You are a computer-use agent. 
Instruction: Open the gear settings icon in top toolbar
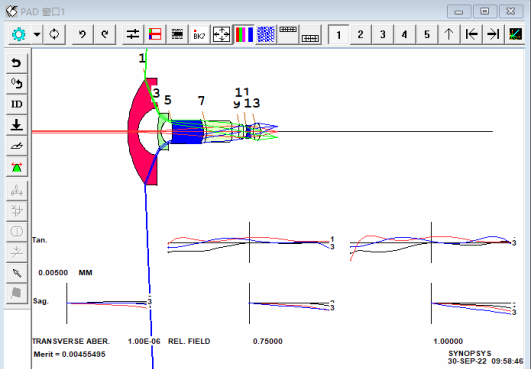point(19,35)
